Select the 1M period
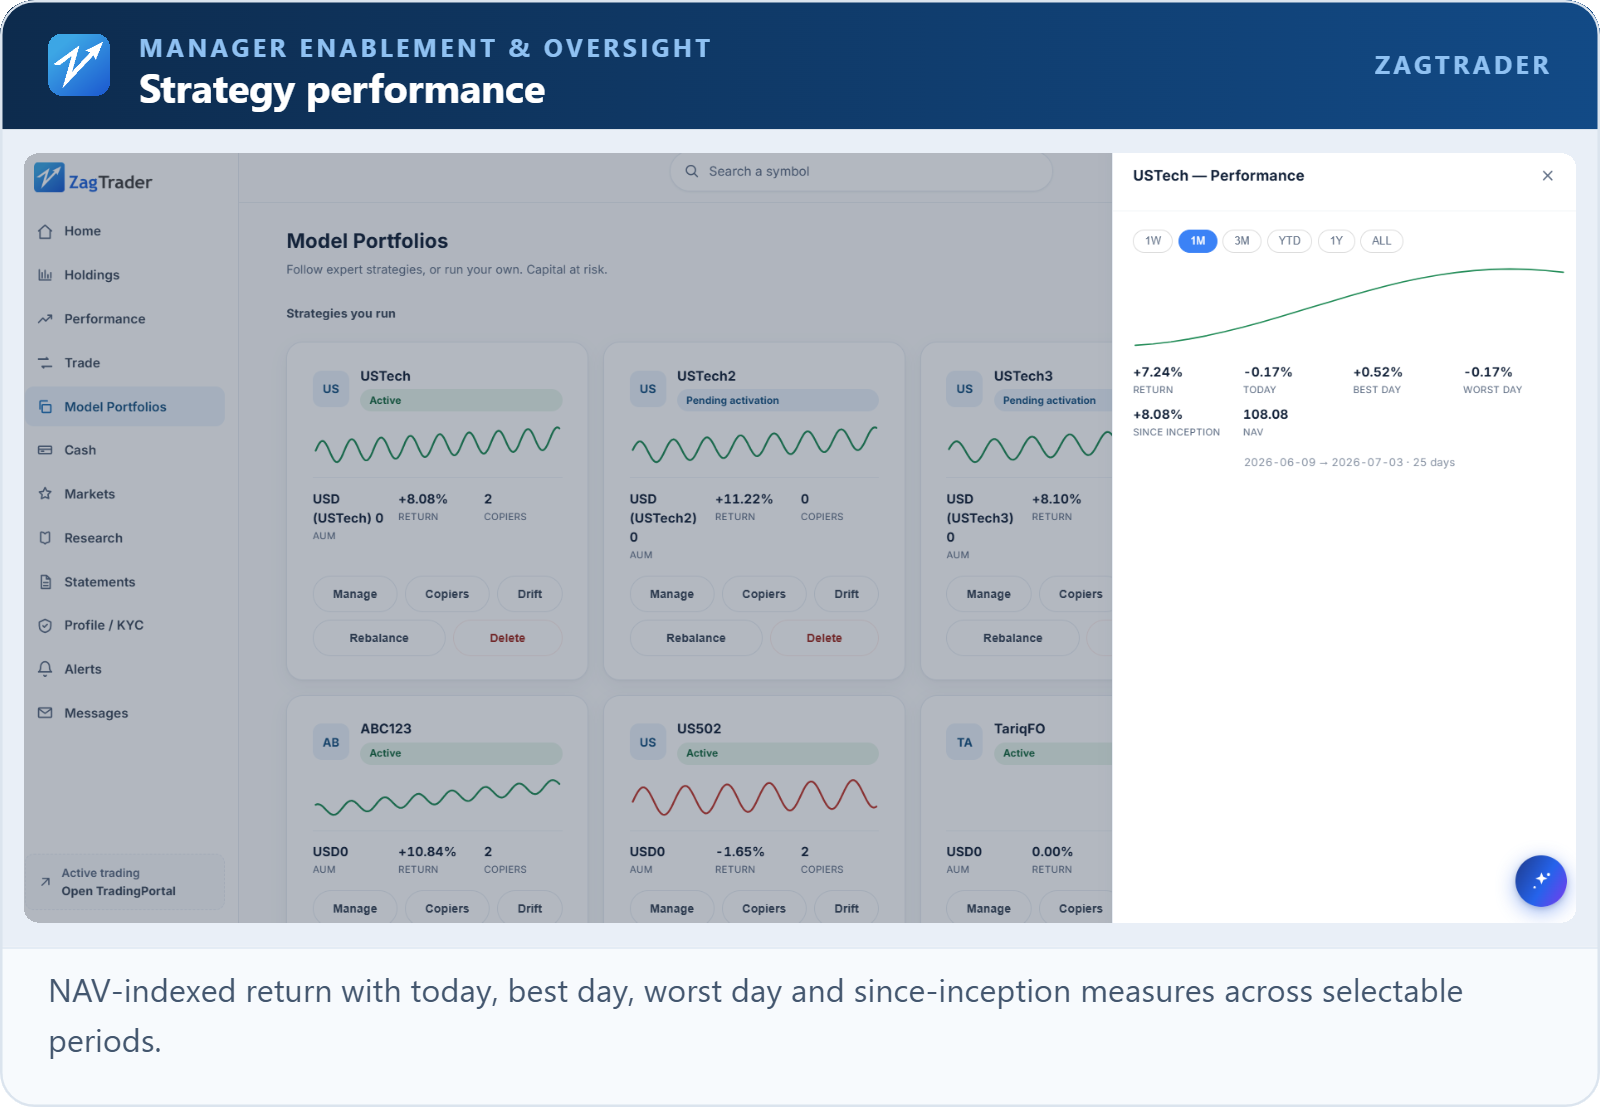Viewport: 1600px width, 1107px height. click(x=1198, y=241)
